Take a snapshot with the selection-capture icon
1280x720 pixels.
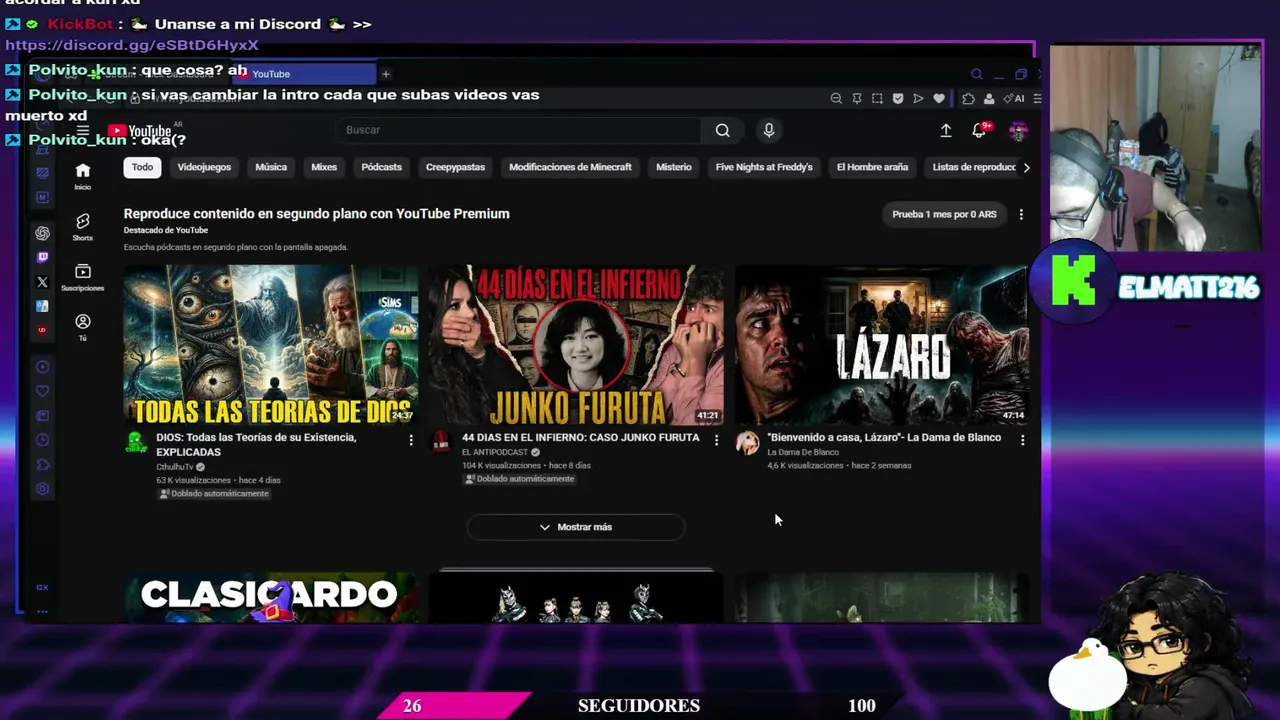877,99
